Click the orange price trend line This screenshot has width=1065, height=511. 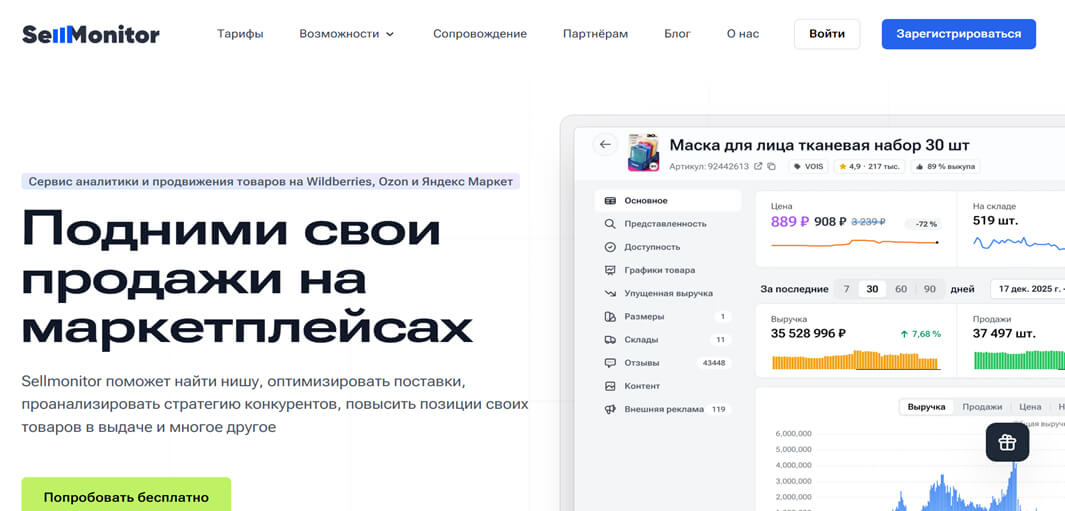point(855,243)
